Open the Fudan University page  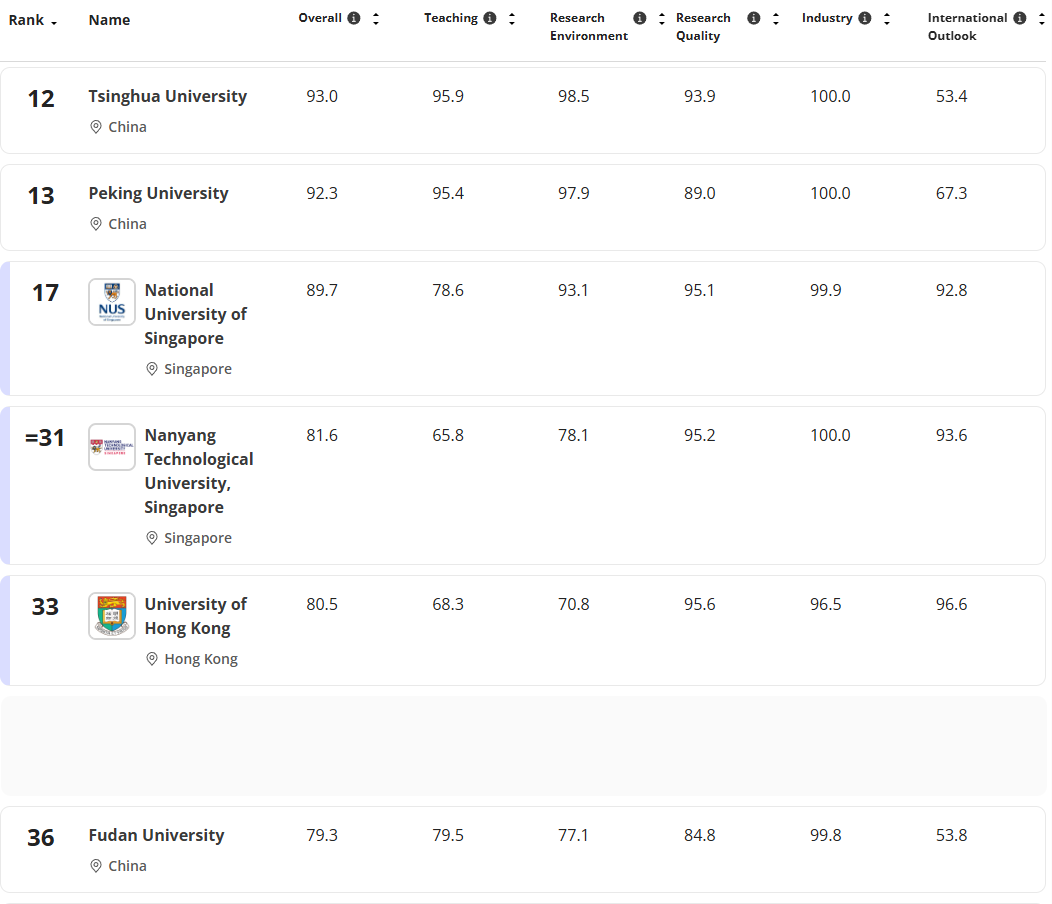click(156, 835)
